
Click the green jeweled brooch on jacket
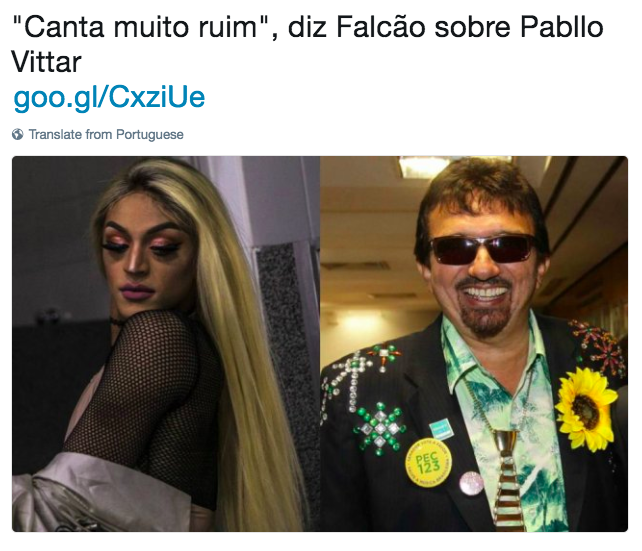coord(380,428)
